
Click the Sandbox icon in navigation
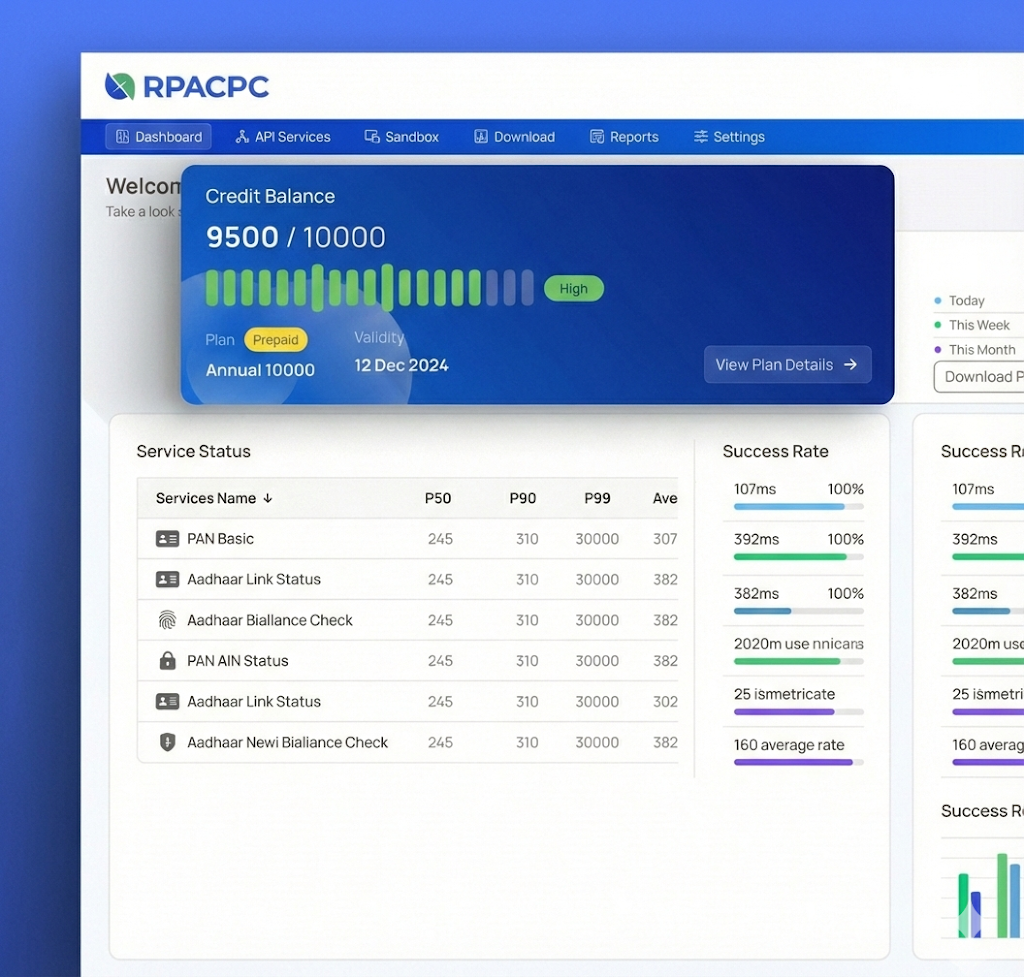tap(372, 137)
